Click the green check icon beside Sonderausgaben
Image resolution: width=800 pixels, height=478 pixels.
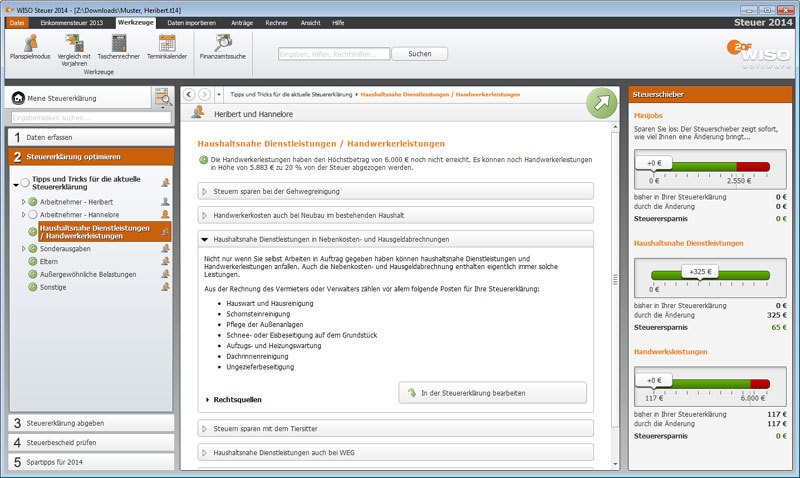tap(33, 248)
